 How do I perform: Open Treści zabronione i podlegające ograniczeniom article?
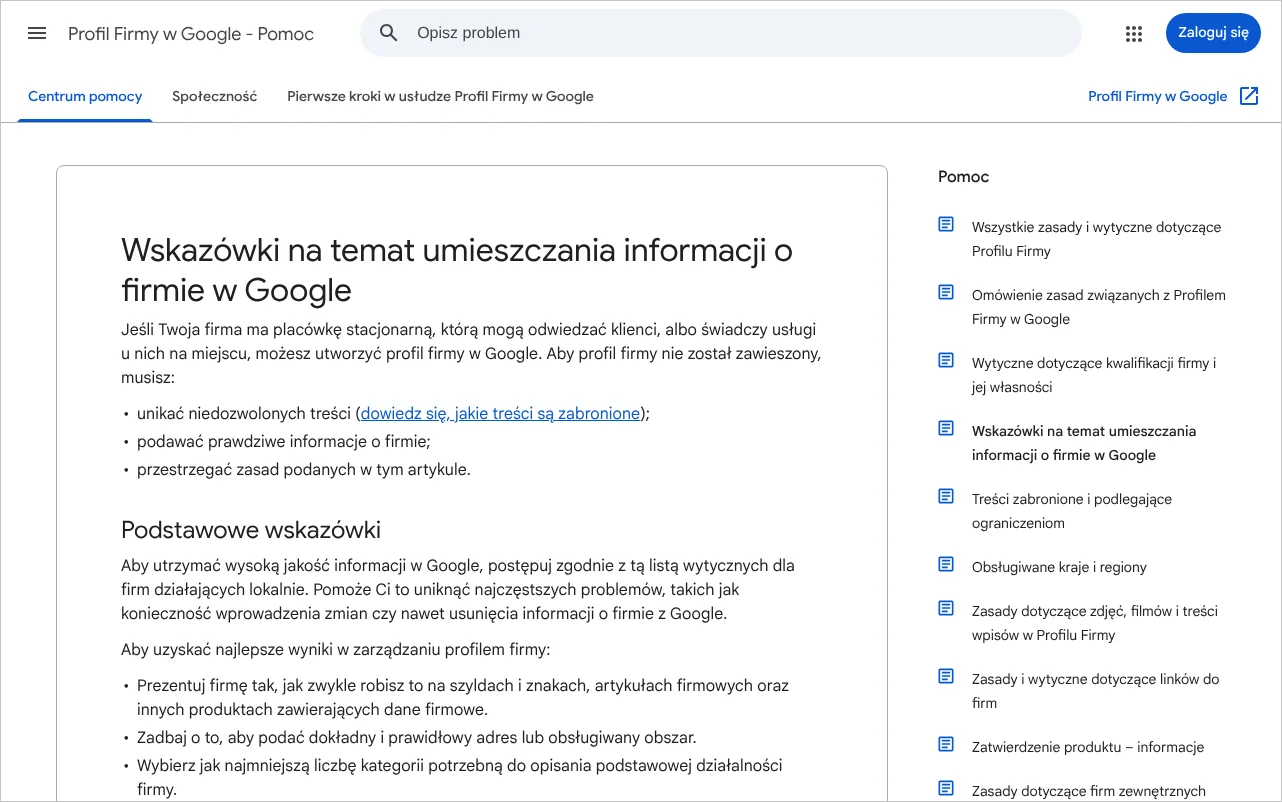1072,511
